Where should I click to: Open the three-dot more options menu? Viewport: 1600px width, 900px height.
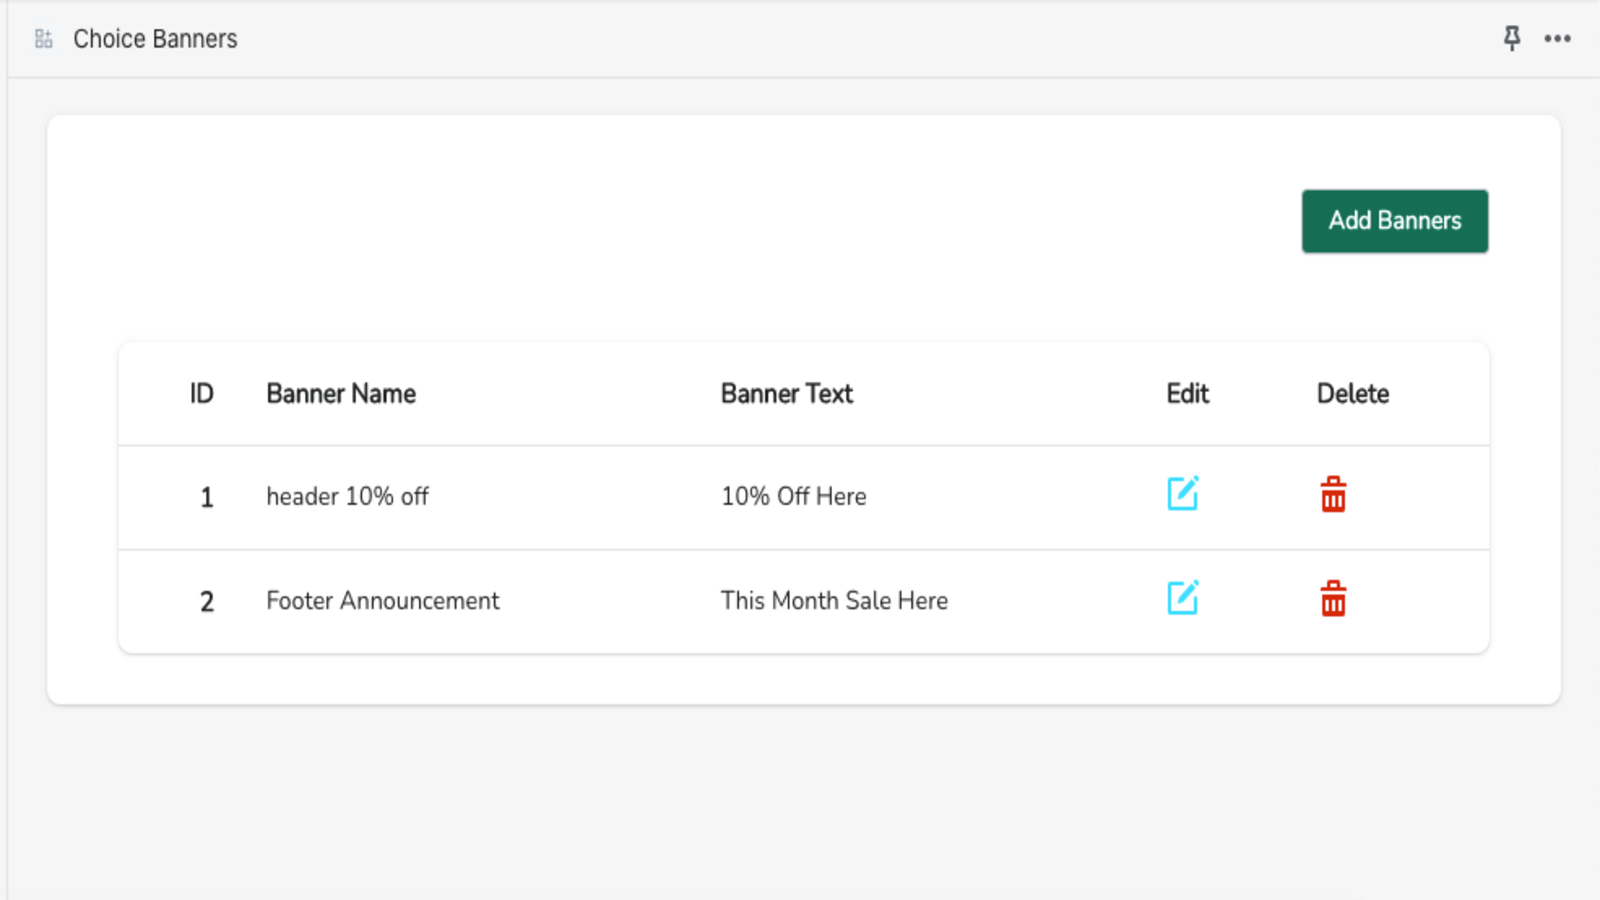point(1557,39)
